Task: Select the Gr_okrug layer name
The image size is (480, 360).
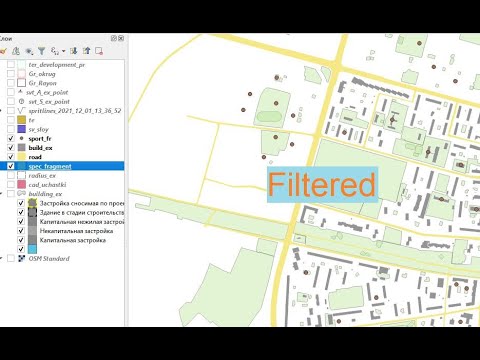Action: (42, 74)
